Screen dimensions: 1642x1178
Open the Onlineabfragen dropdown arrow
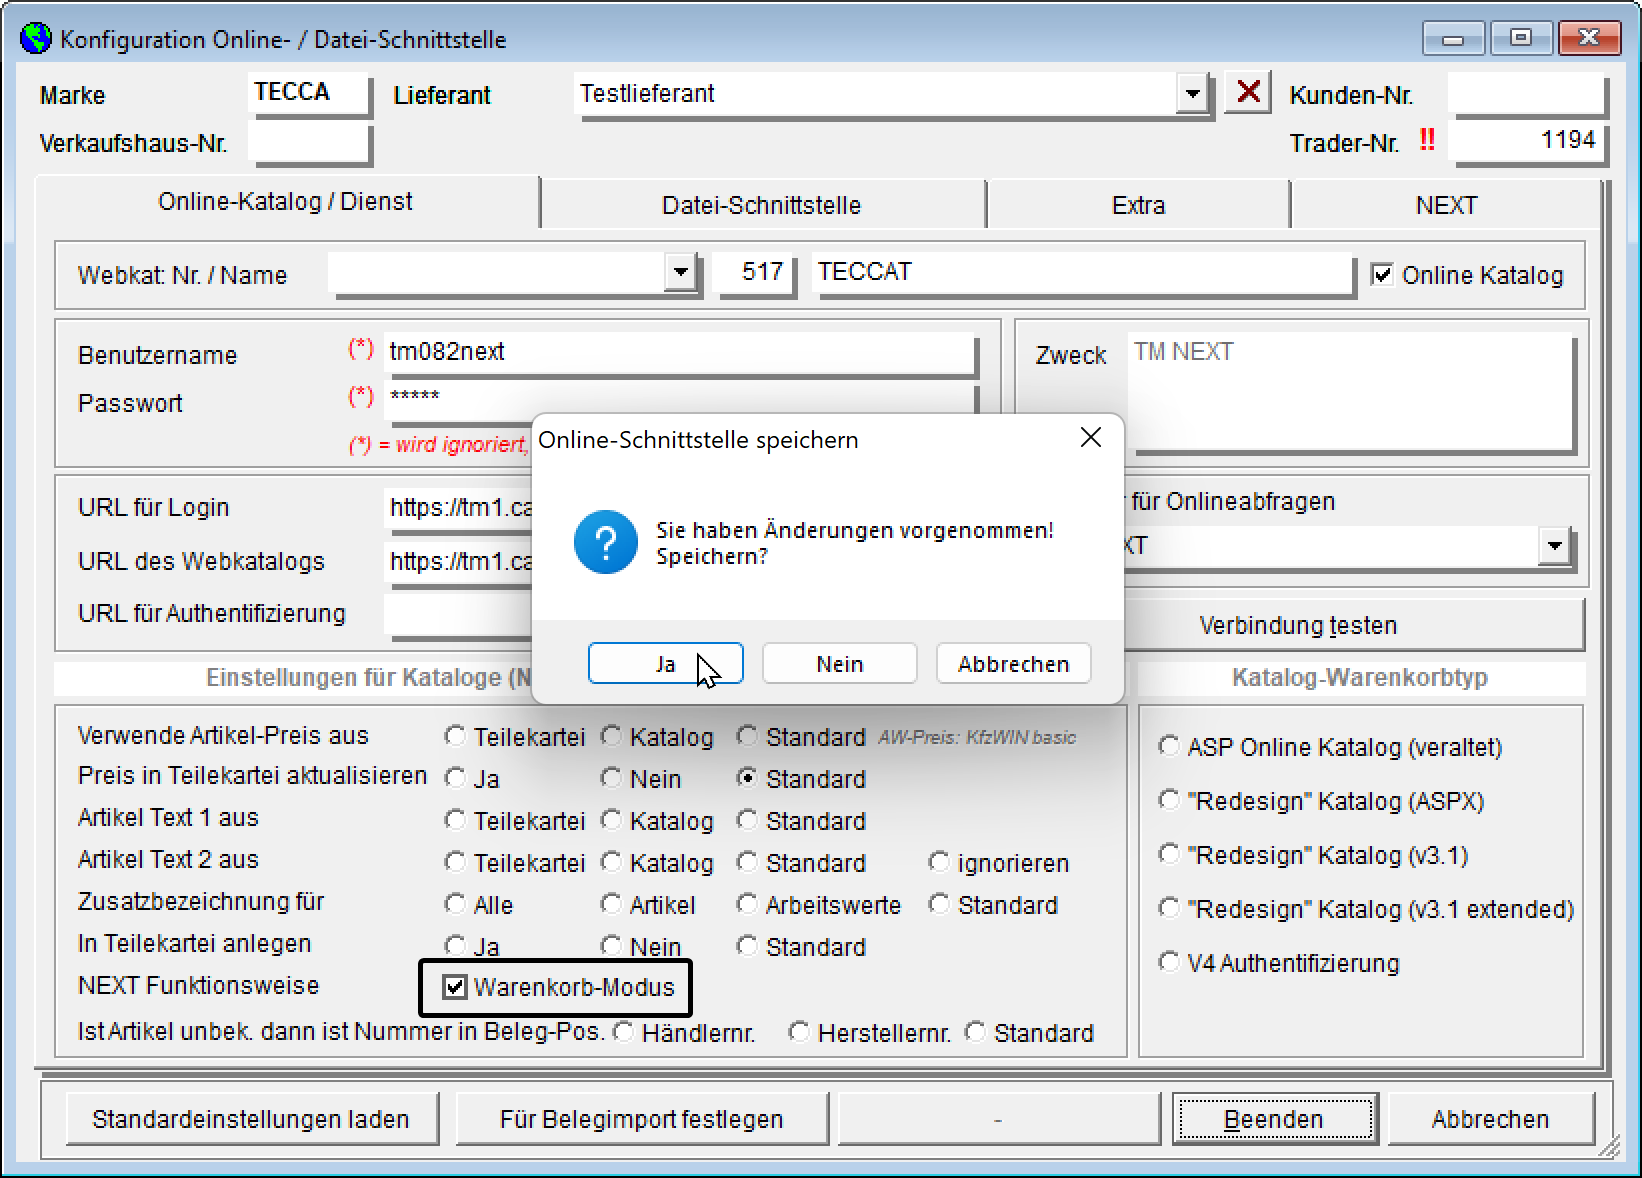pos(1554,546)
